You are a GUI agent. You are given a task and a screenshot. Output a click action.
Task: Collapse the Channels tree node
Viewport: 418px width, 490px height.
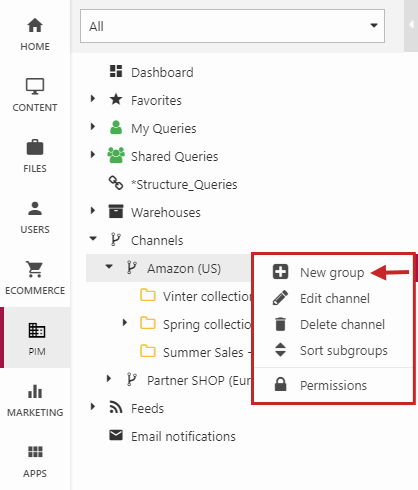click(93, 239)
